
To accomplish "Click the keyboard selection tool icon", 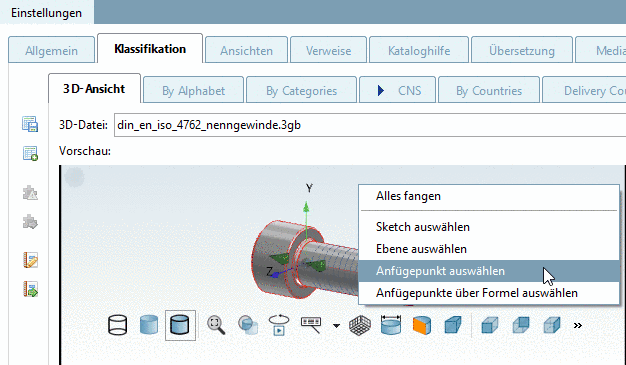I will coord(311,325).
